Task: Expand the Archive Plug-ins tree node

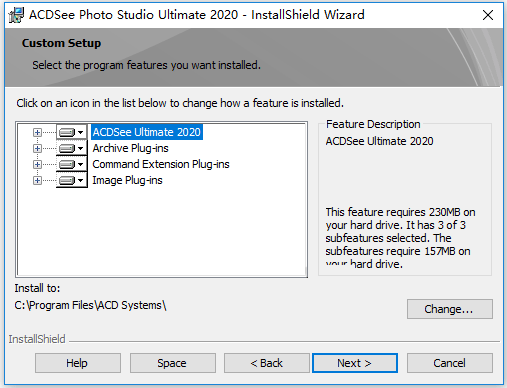Action: pos(37,148)
